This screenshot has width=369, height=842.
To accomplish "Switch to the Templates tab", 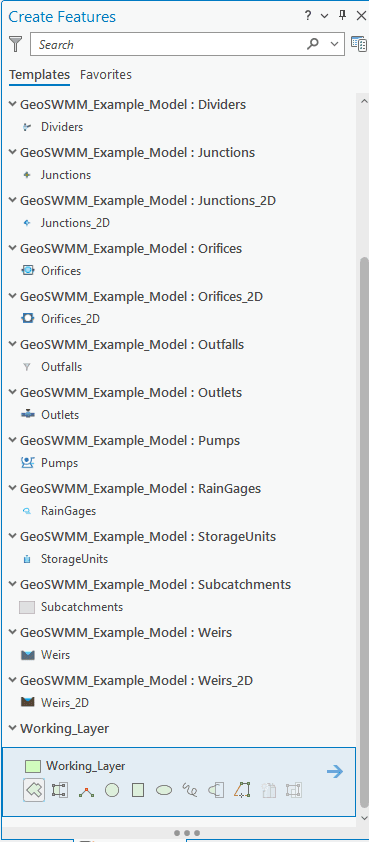I will click(x=39, y=75).
